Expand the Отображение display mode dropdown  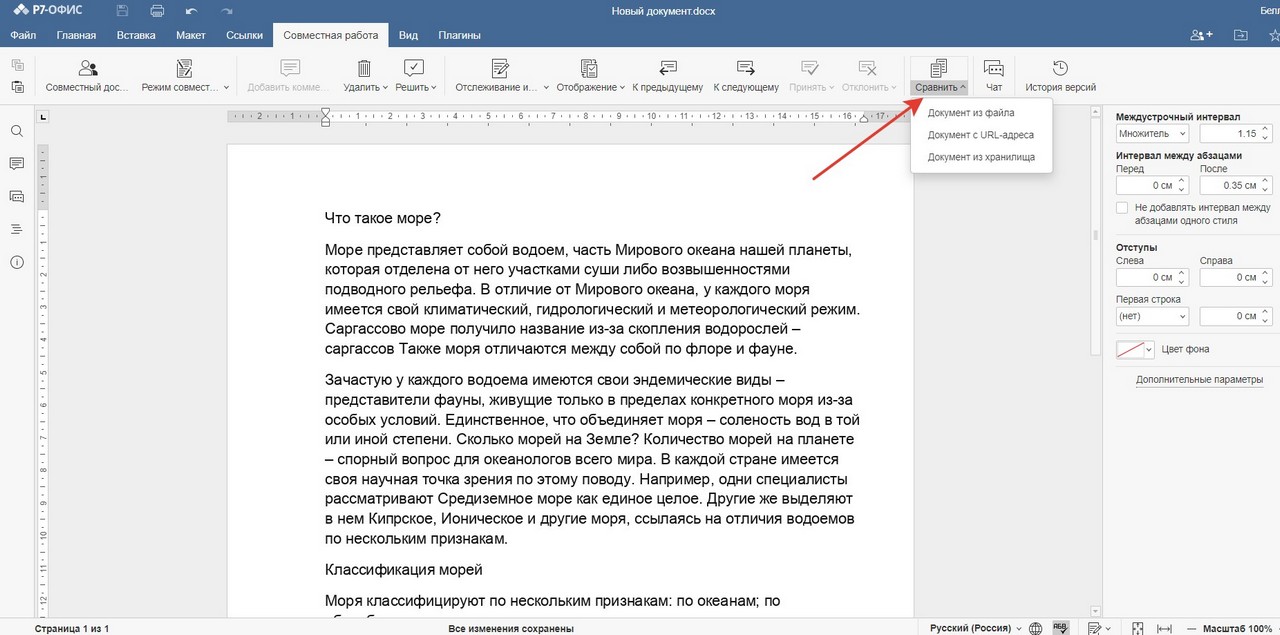pos(590,76)
